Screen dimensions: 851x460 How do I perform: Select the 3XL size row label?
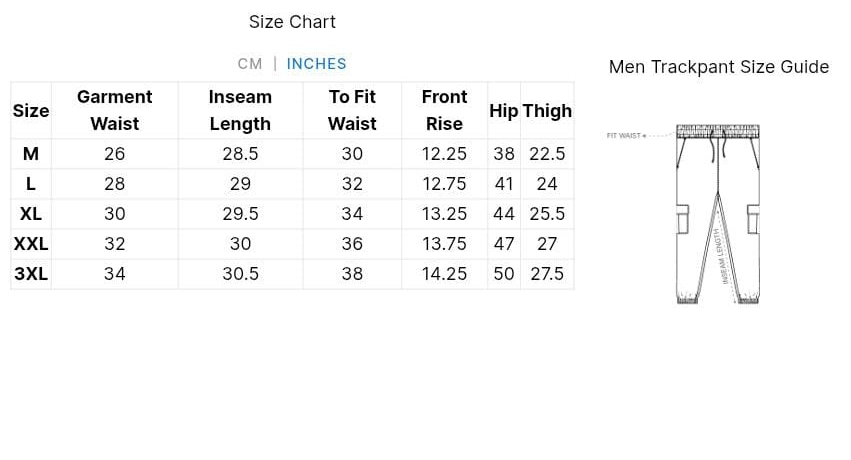pos(31,274)
